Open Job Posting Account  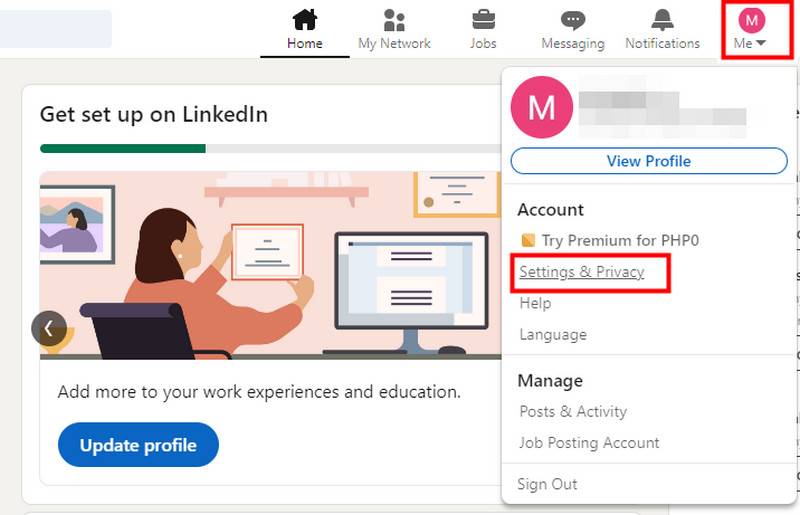coord(589,442)
